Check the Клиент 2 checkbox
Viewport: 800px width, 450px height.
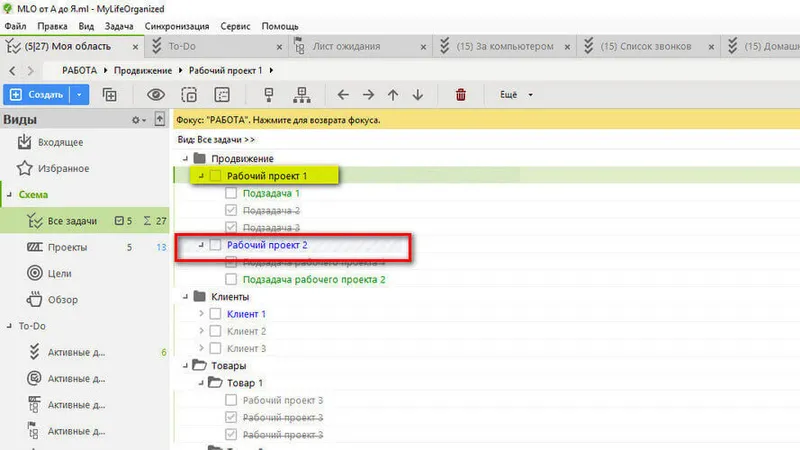216,331
